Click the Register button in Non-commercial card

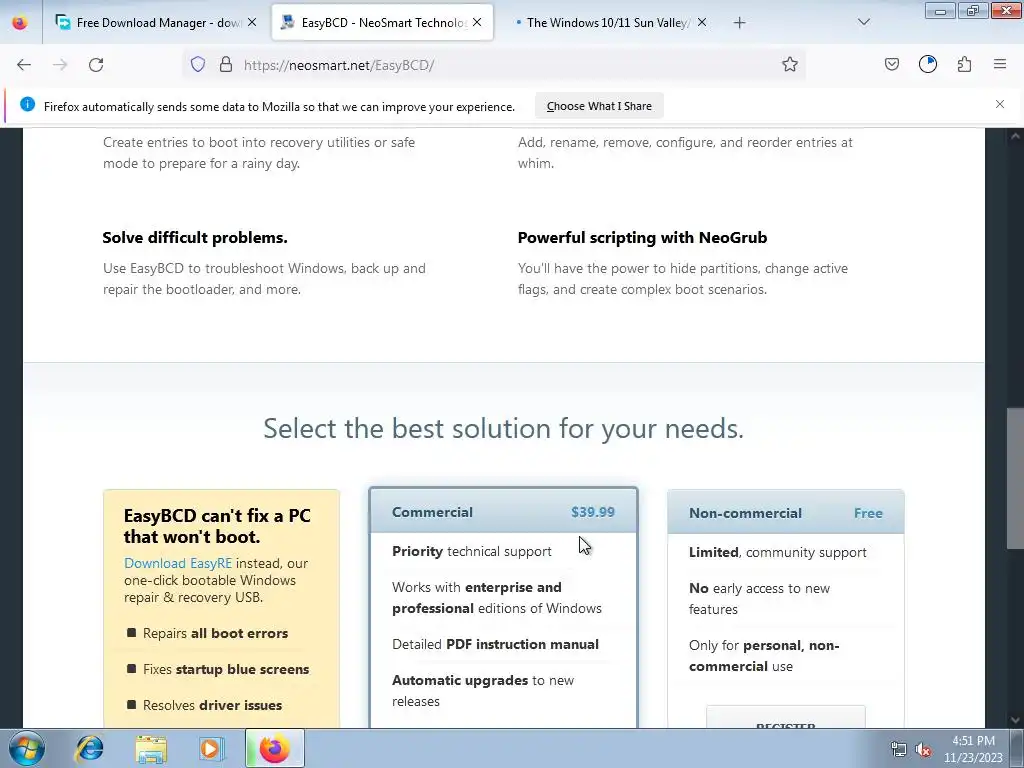786,717
